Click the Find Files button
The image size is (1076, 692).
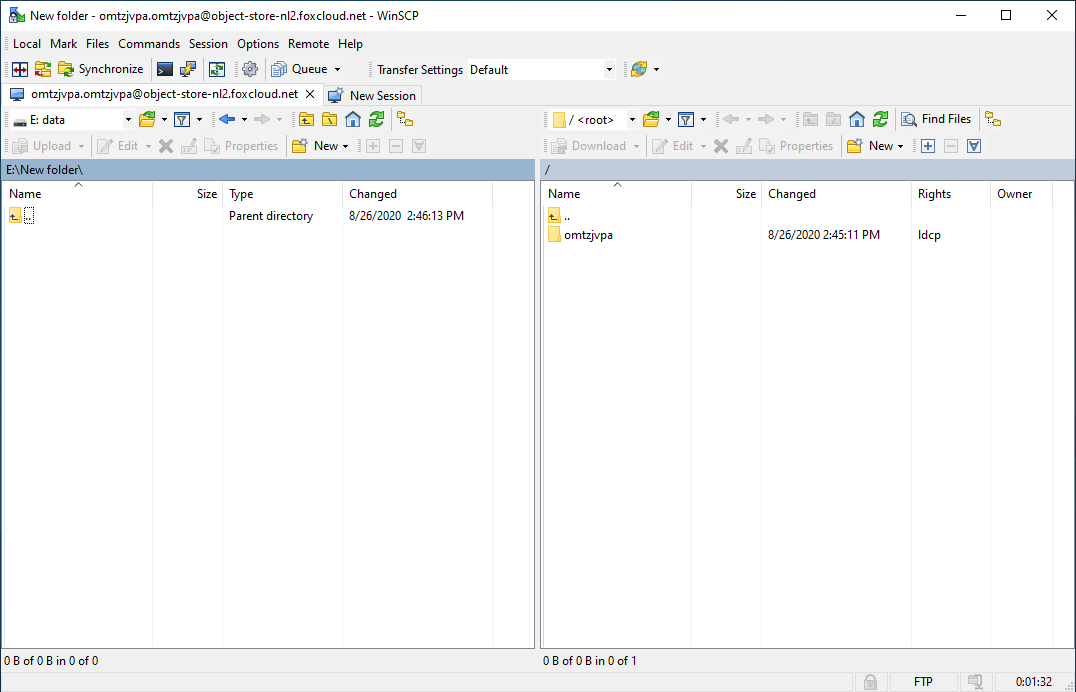click(x=936, y=119)
